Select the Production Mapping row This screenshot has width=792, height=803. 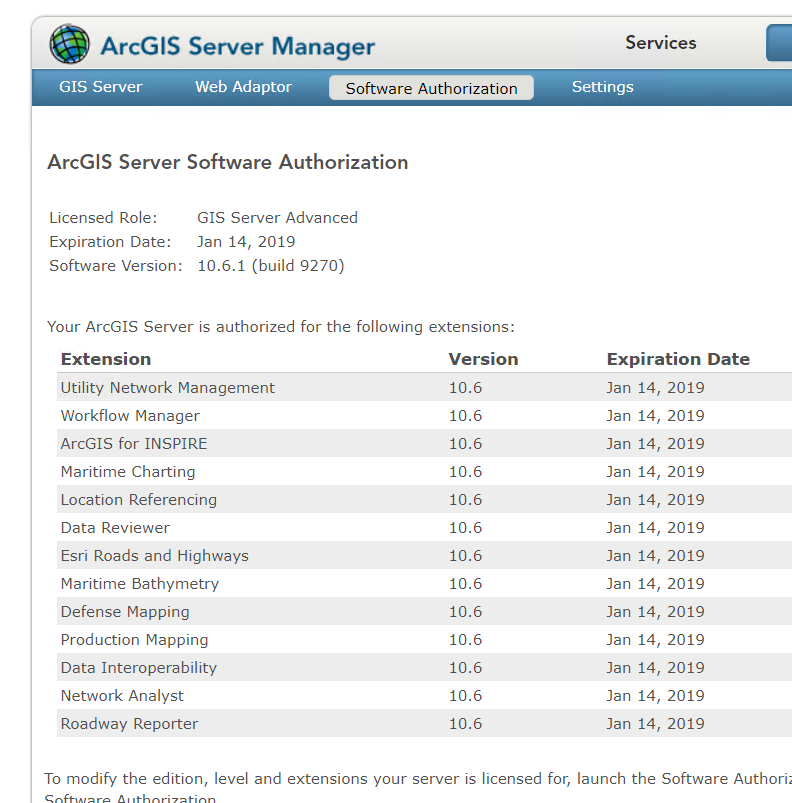(x=424, y=640)
